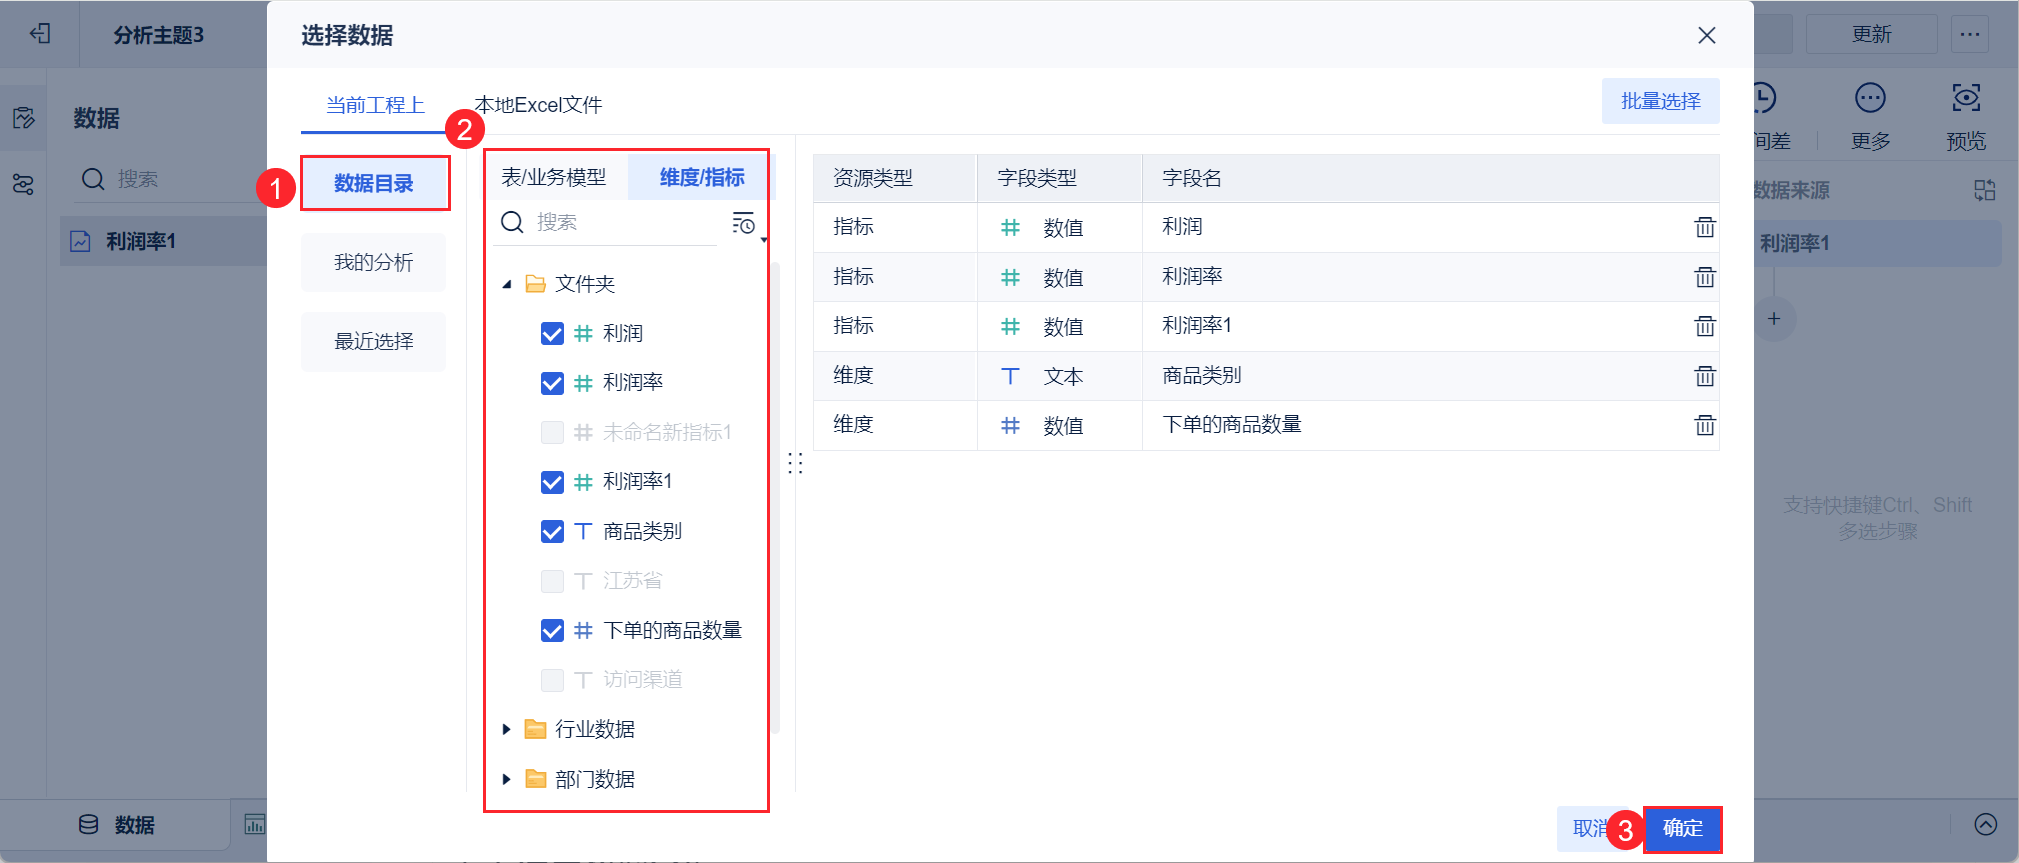Image resolution: width=2019 pixels, height=863 pixels.
Task: Click the 分析主题3 title in the background
Action: coord(158,35)
